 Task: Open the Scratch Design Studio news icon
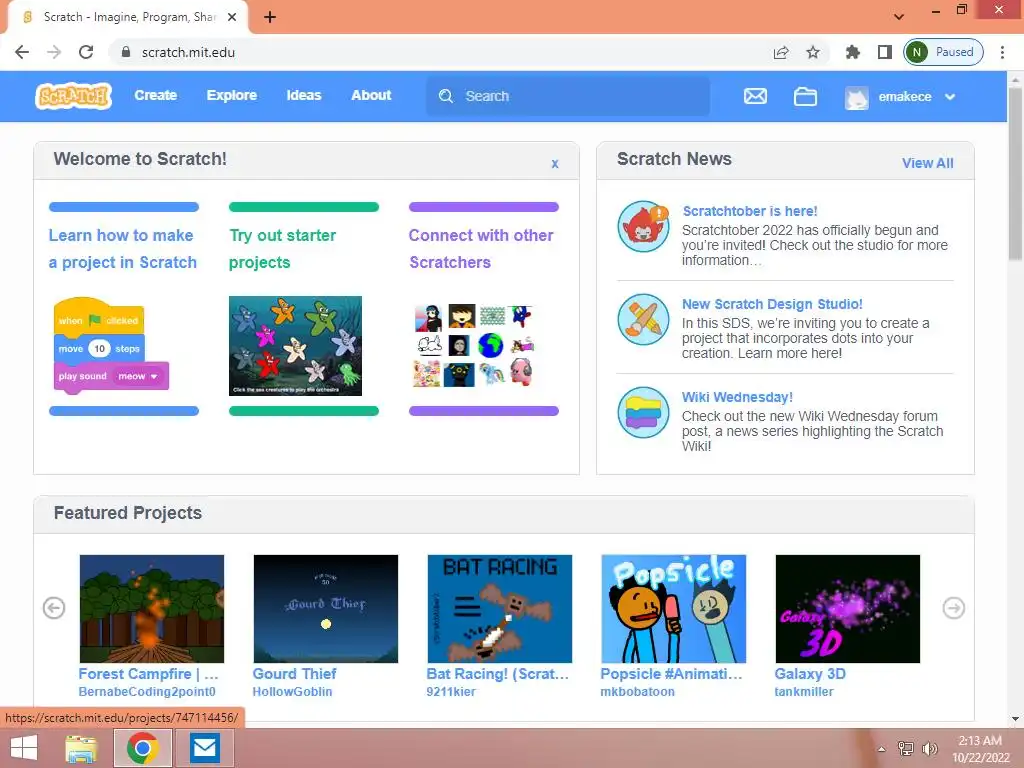(643, 319)
